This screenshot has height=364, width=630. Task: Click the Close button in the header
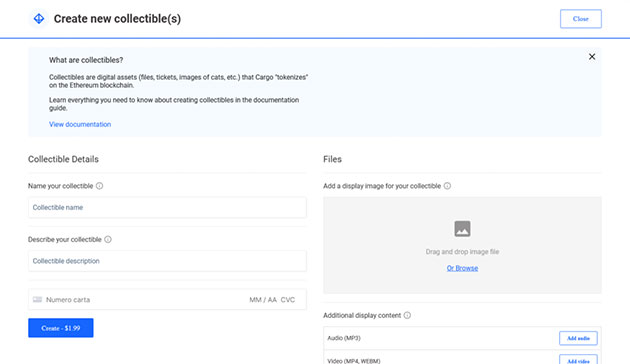(x=581, y=19)
